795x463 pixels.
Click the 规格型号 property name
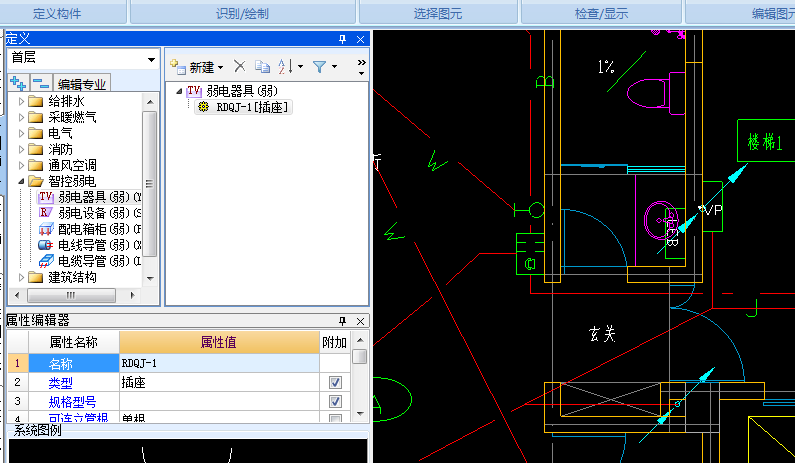coord(73,402)
